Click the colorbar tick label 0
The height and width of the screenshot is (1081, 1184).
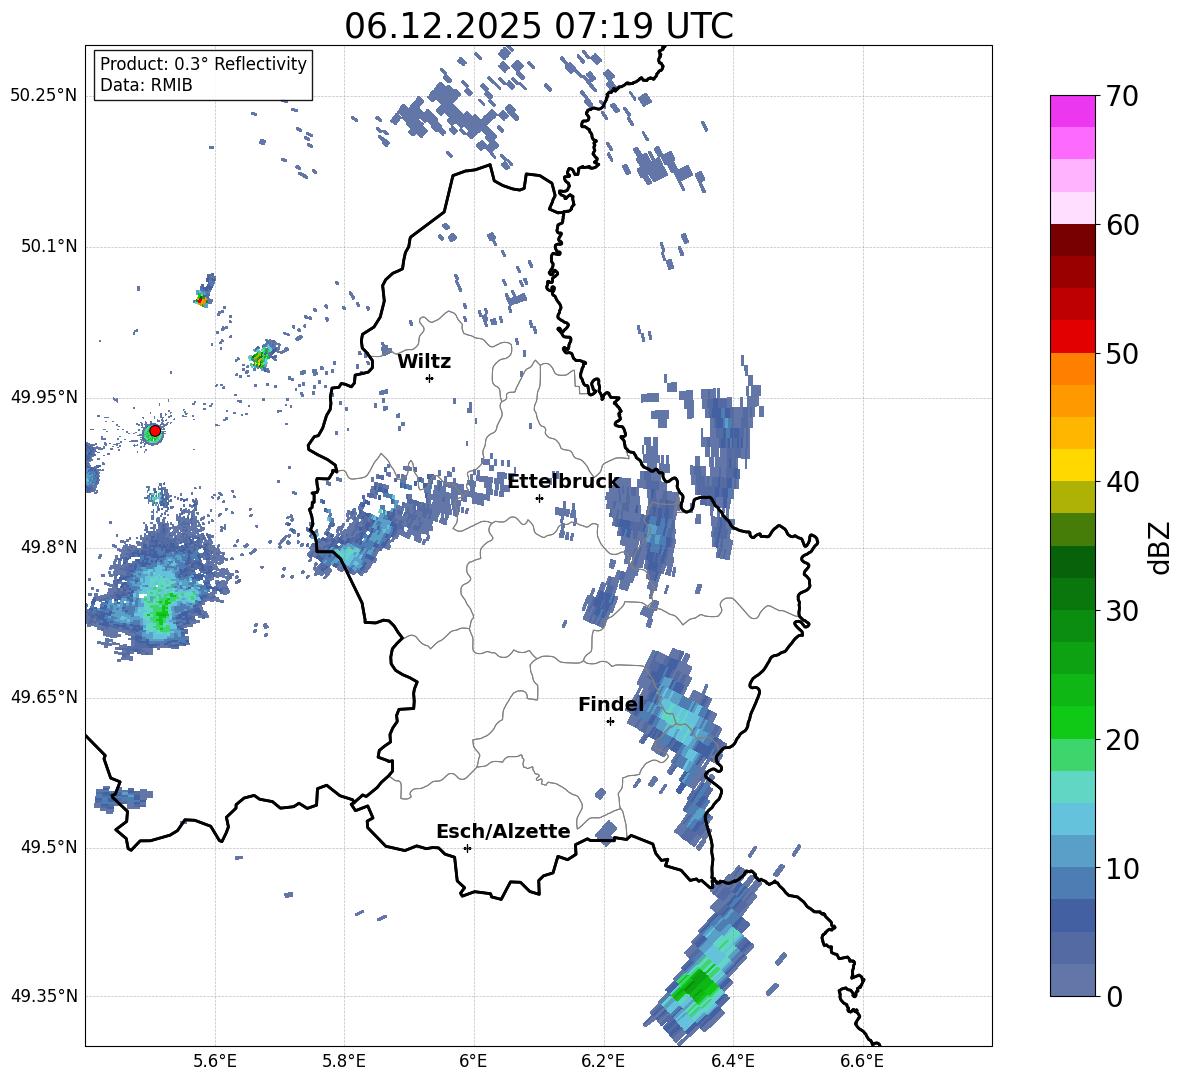tap(1114, 996)
